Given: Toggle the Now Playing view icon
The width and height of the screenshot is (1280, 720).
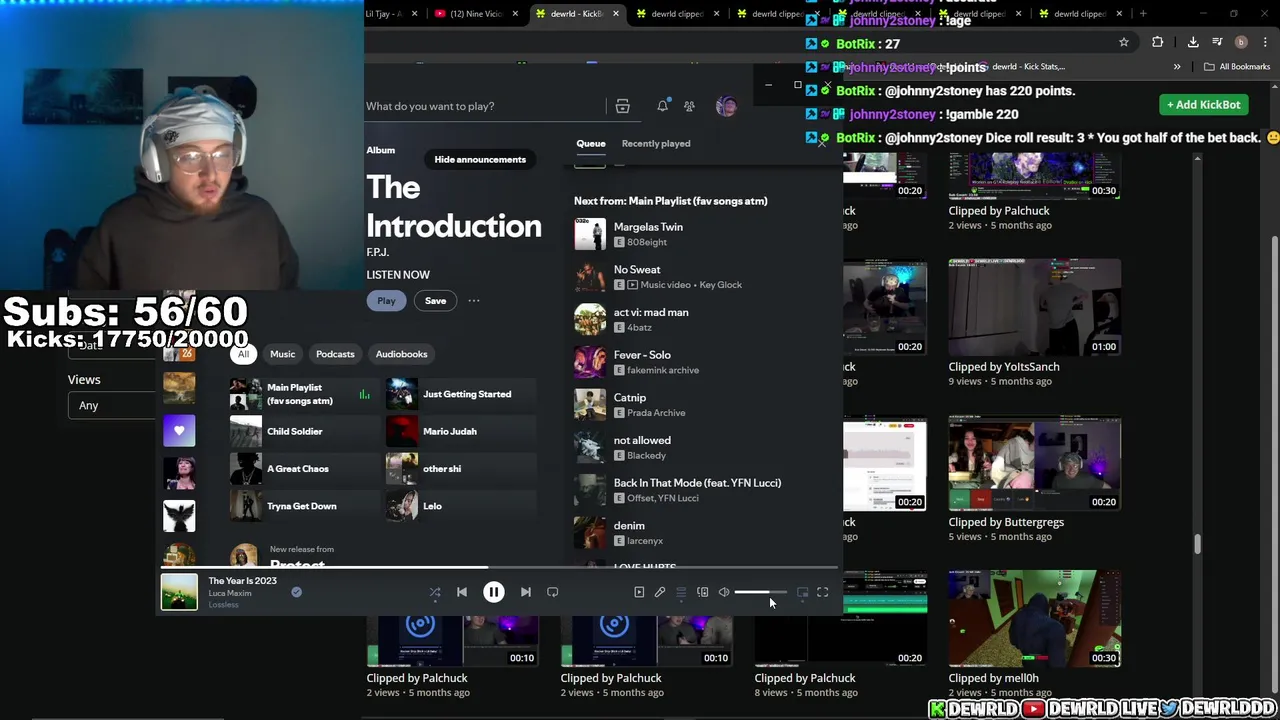Looking at the screenshot, I should 639,592.
